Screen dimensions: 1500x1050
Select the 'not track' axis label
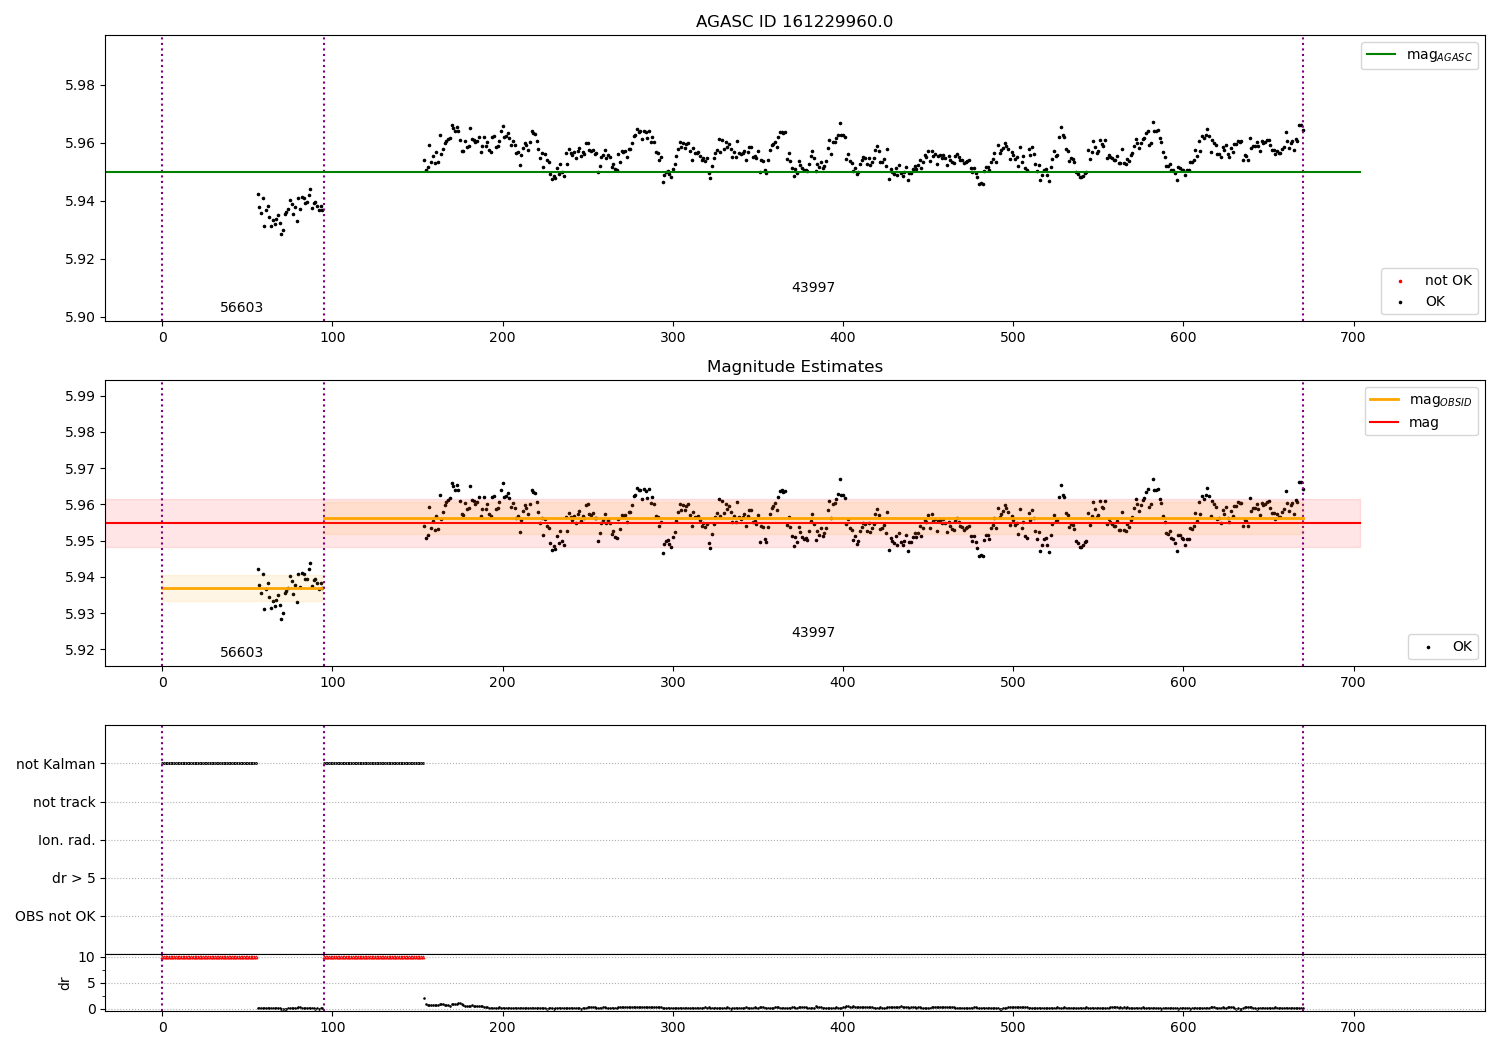[64, 803]
